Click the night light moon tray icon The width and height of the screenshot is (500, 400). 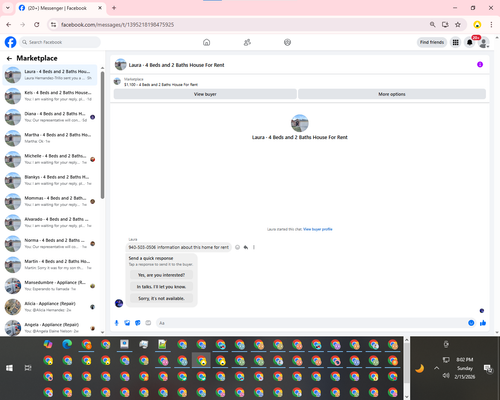[x=420, y=368]
